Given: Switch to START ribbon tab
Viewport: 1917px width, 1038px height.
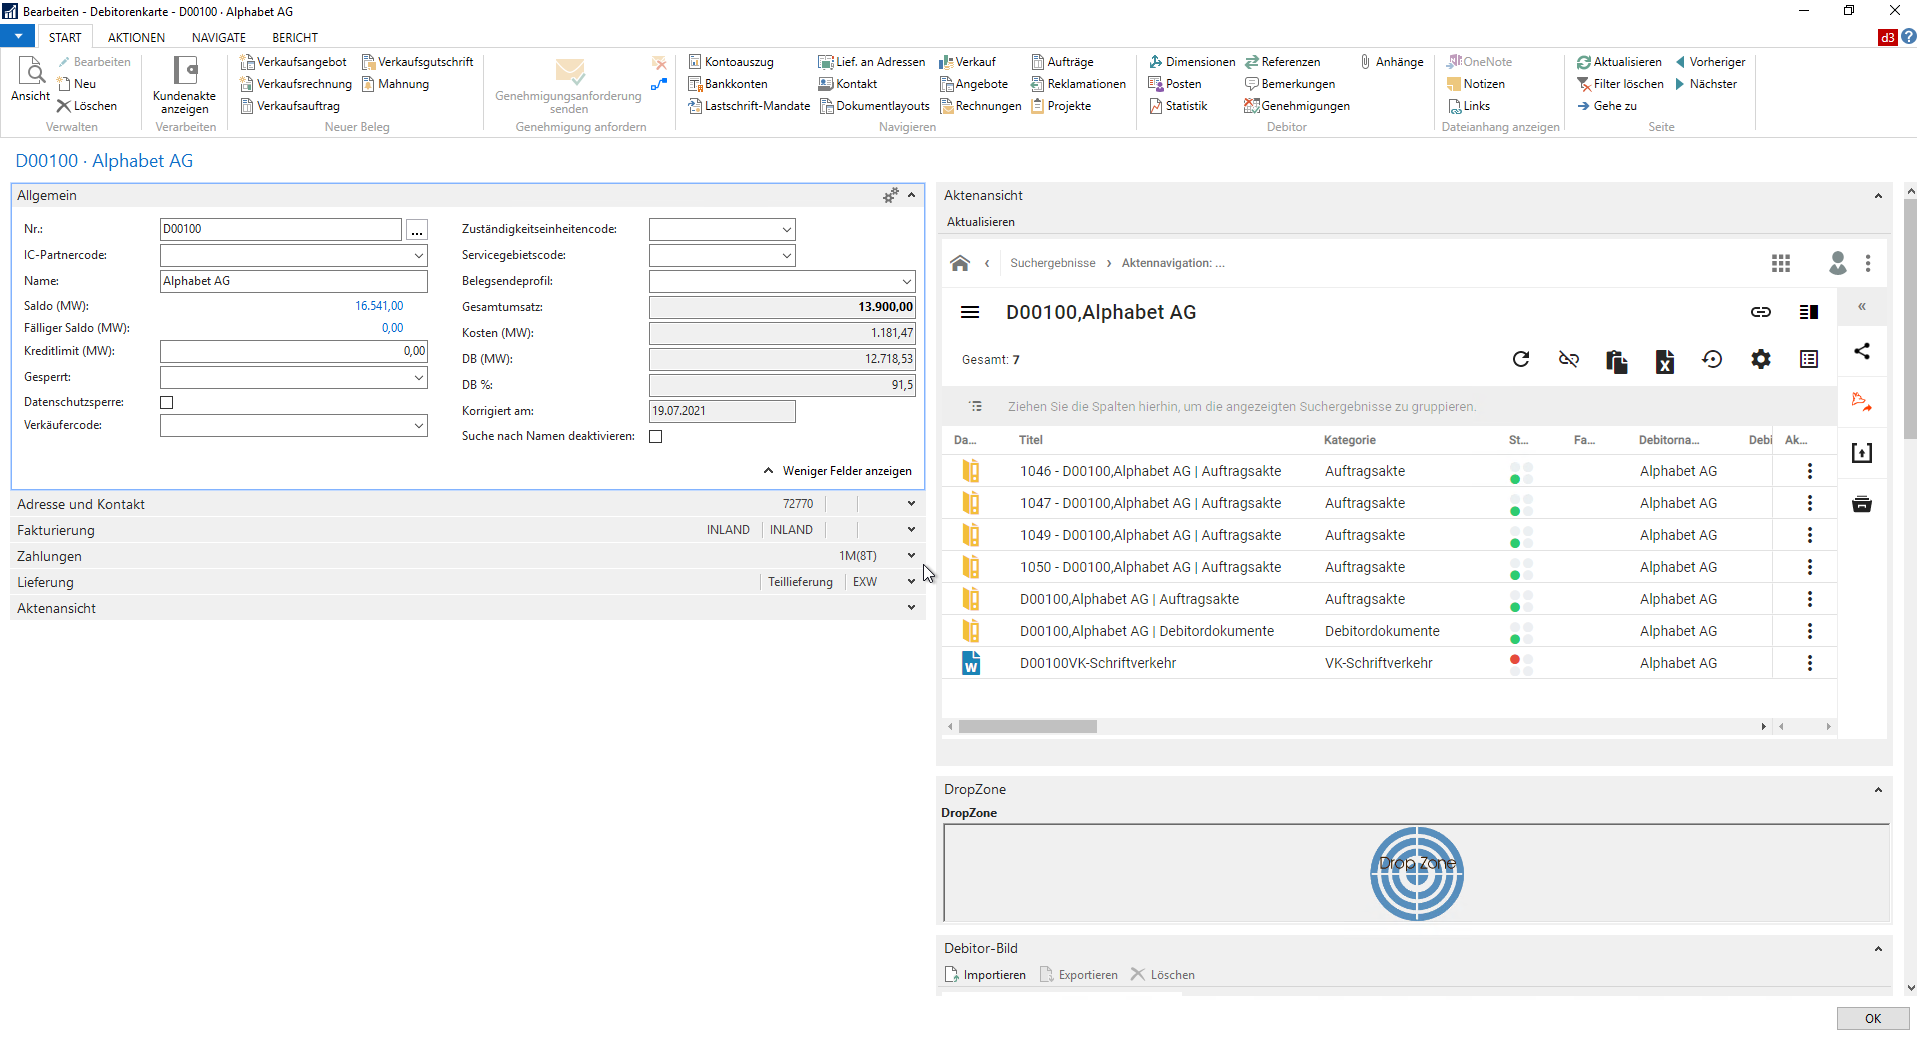Looking at the screenshot, I should (65, 37).
